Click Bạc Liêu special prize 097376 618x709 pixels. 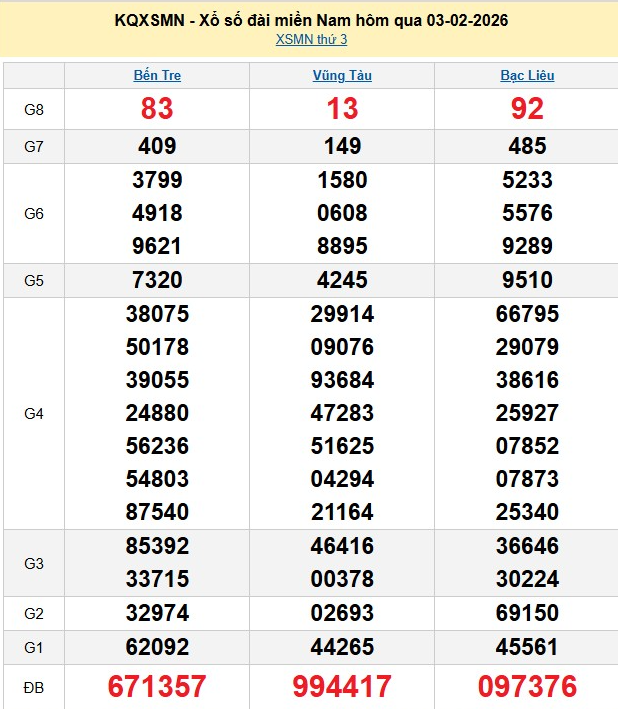coord(527,686)
